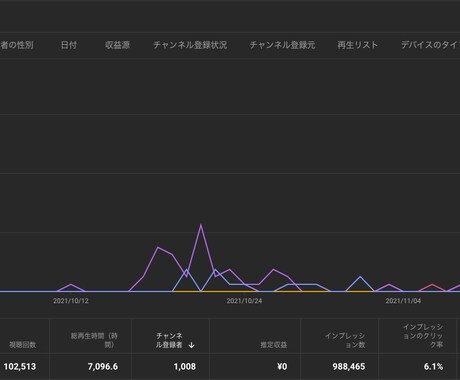The width and height of the screenshot is (460, 380).
Task: Open the 収益源 tab
Action: click(x=117, y=45)
